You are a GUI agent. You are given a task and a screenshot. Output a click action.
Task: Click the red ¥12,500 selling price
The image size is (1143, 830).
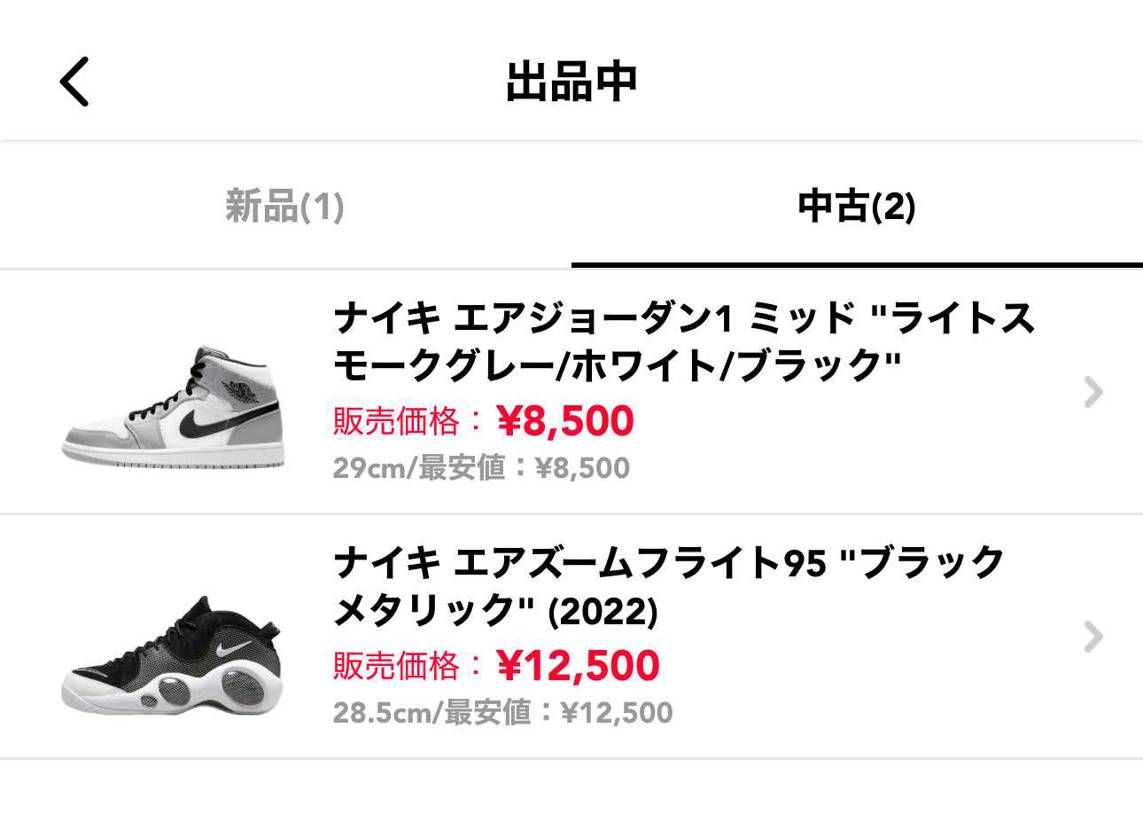coord(578,665)
